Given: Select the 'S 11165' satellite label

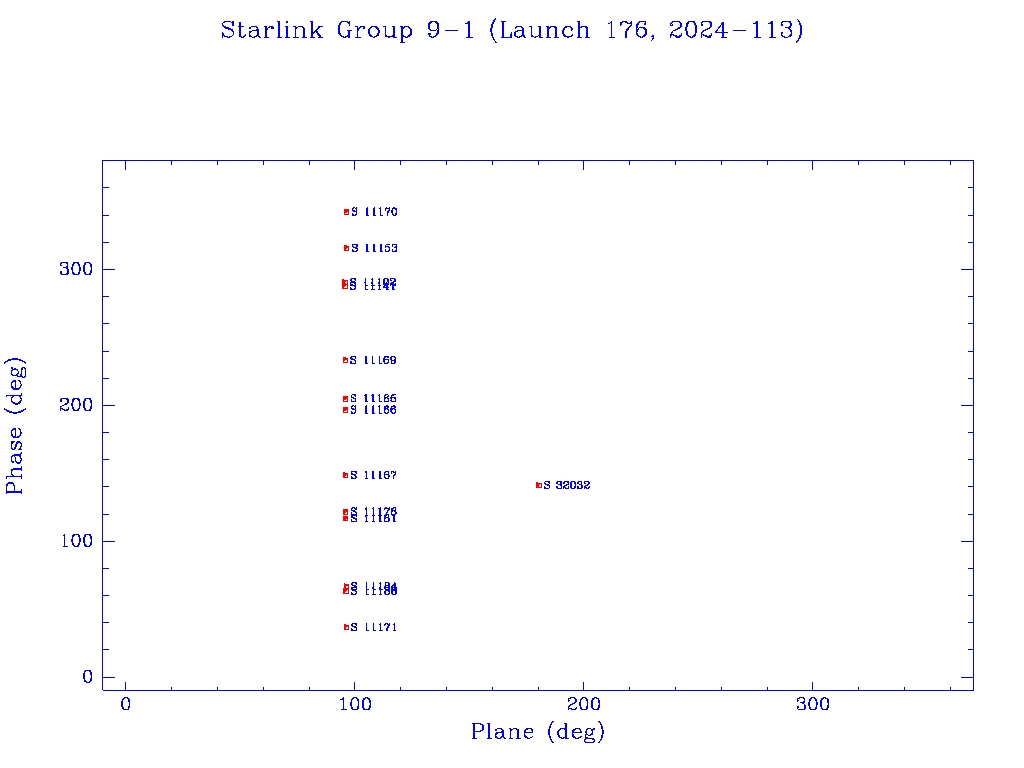Looking at the screenshot, I should pos(374,398).
